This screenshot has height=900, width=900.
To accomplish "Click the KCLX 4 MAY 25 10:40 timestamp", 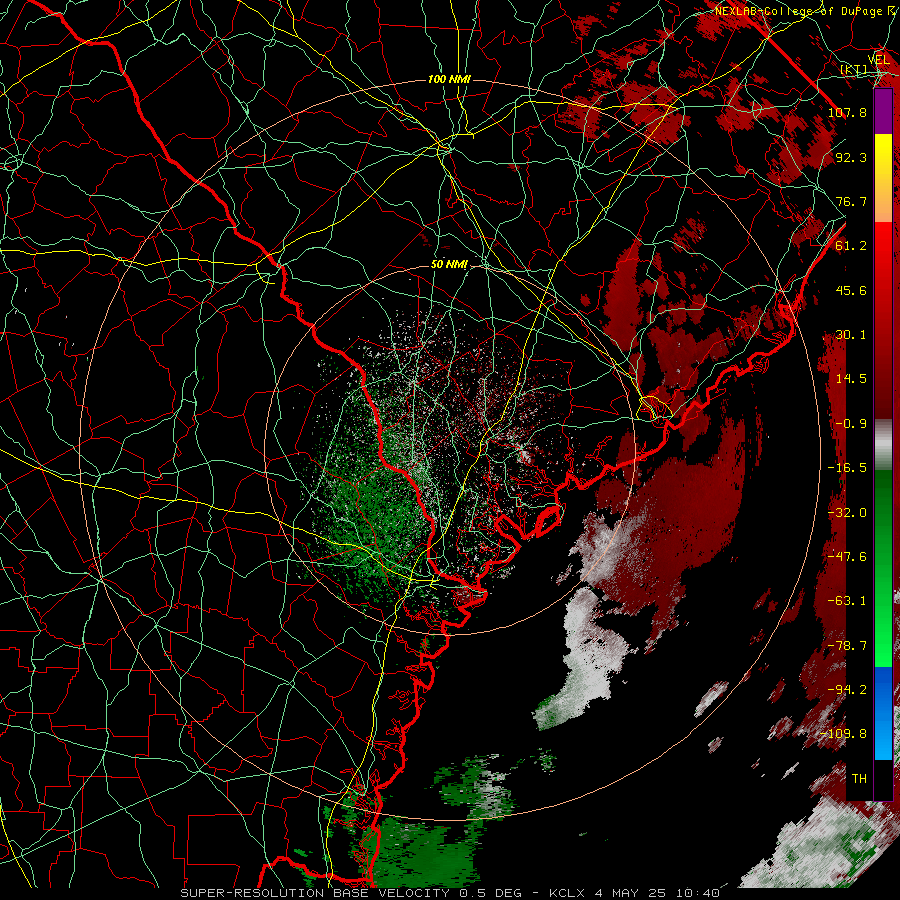I will (x=635, y=893).
